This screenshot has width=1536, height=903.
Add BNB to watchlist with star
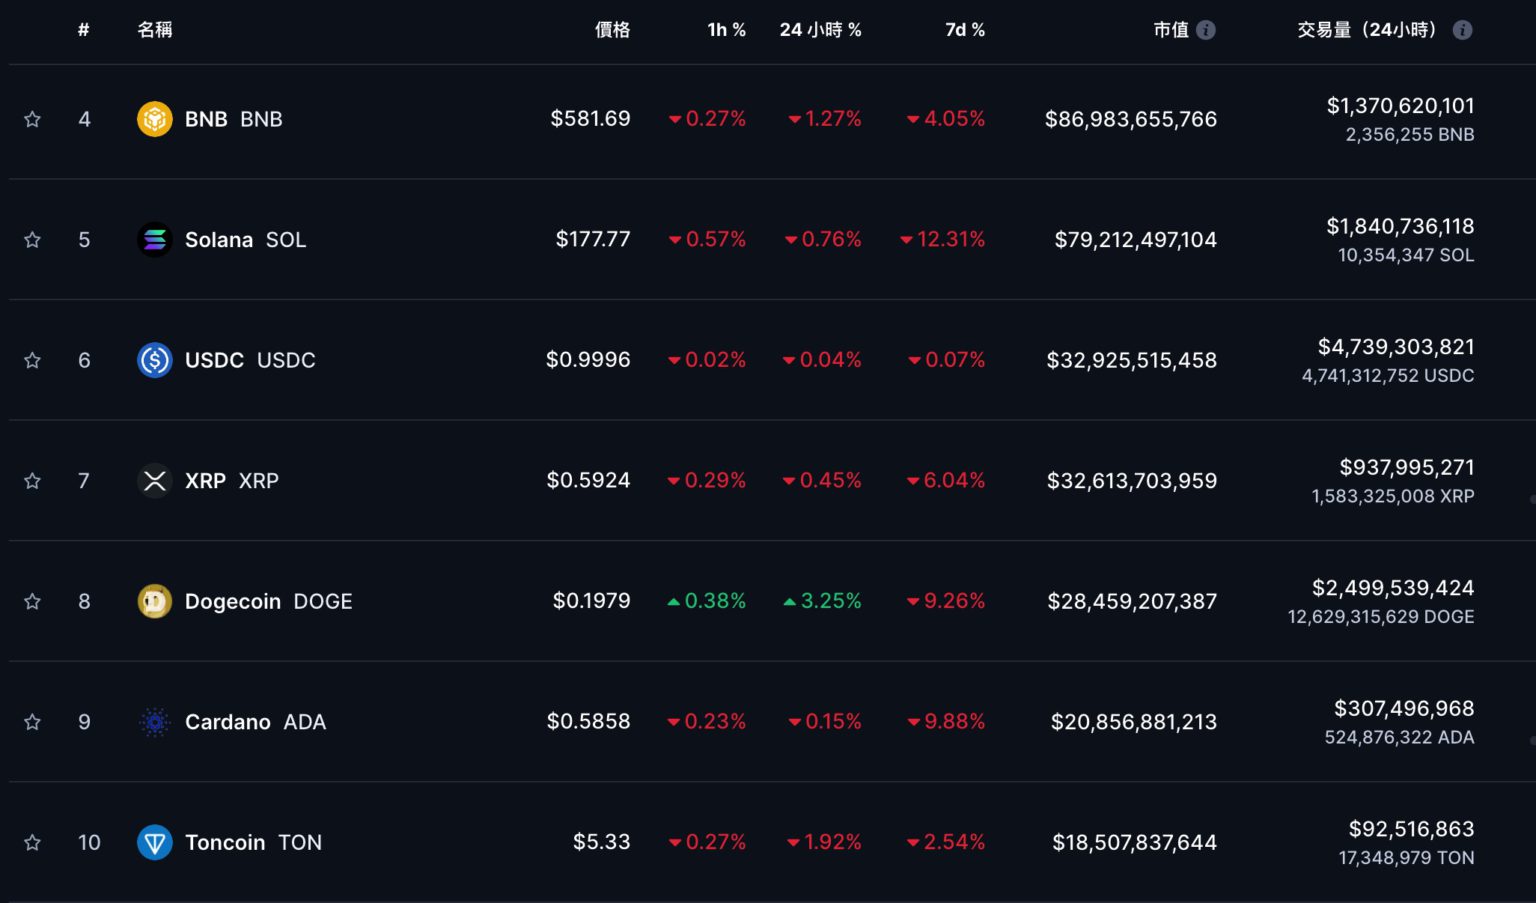click(x=32, y=119)
